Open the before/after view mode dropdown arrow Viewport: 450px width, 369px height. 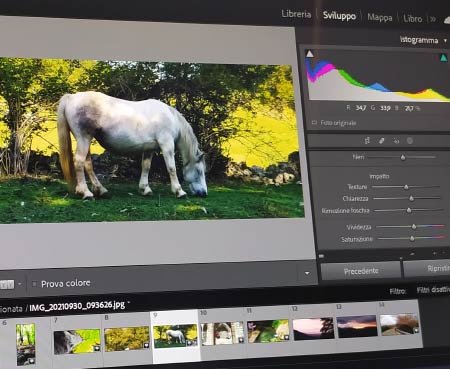[20, 284]
